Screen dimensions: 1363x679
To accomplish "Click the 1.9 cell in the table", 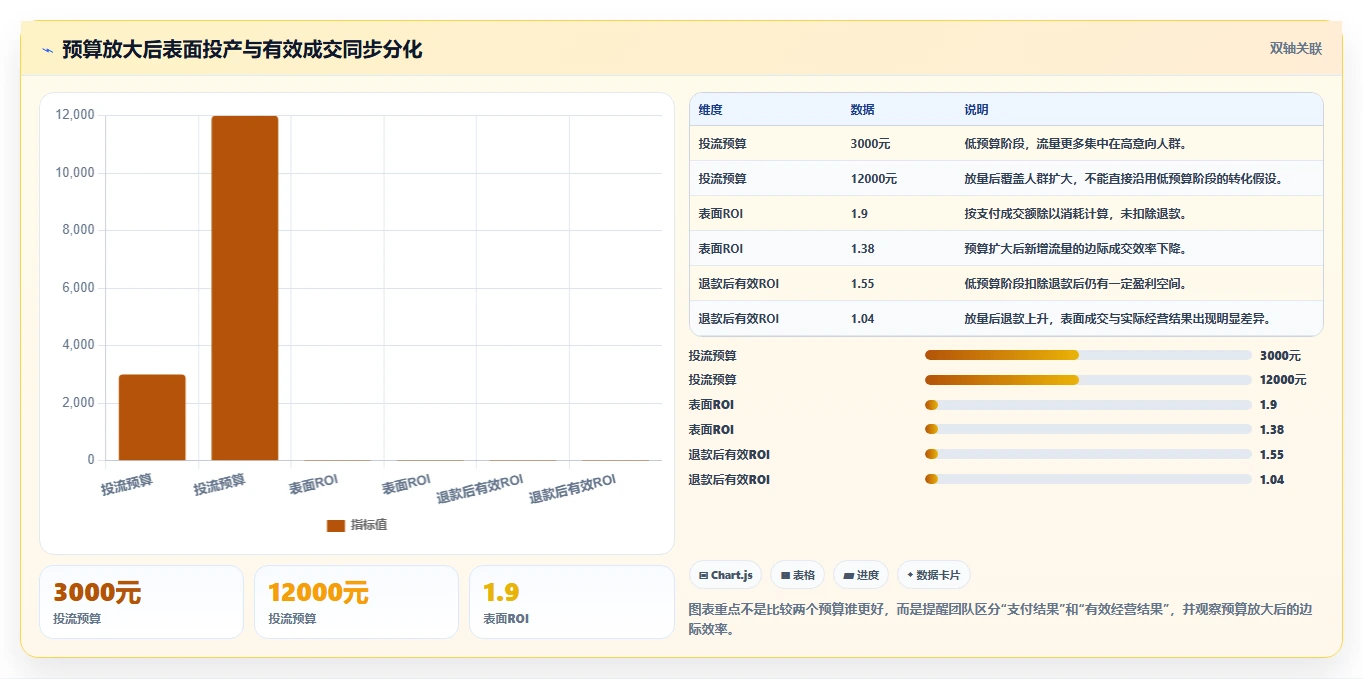I will click(x=858, y=214).
